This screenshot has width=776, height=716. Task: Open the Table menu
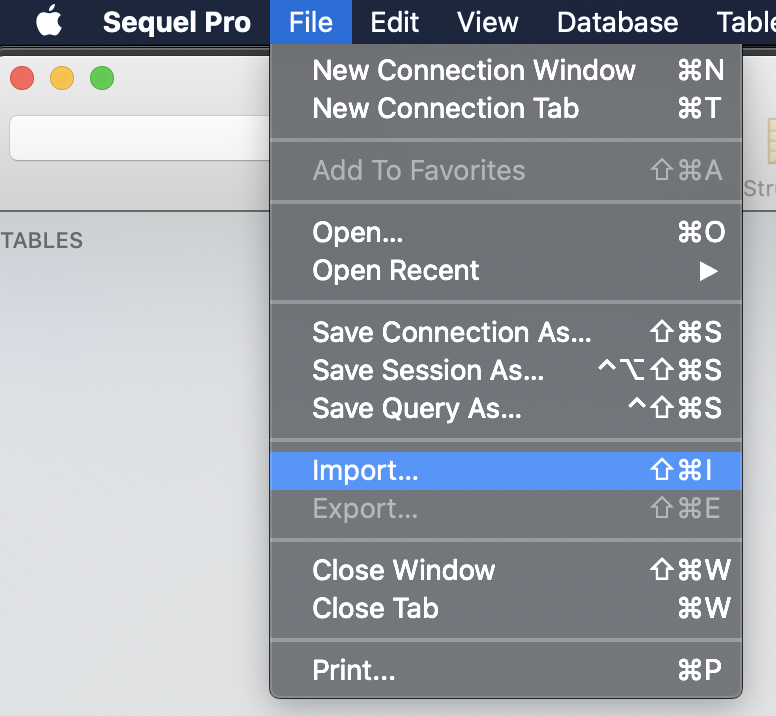point(746,22)
